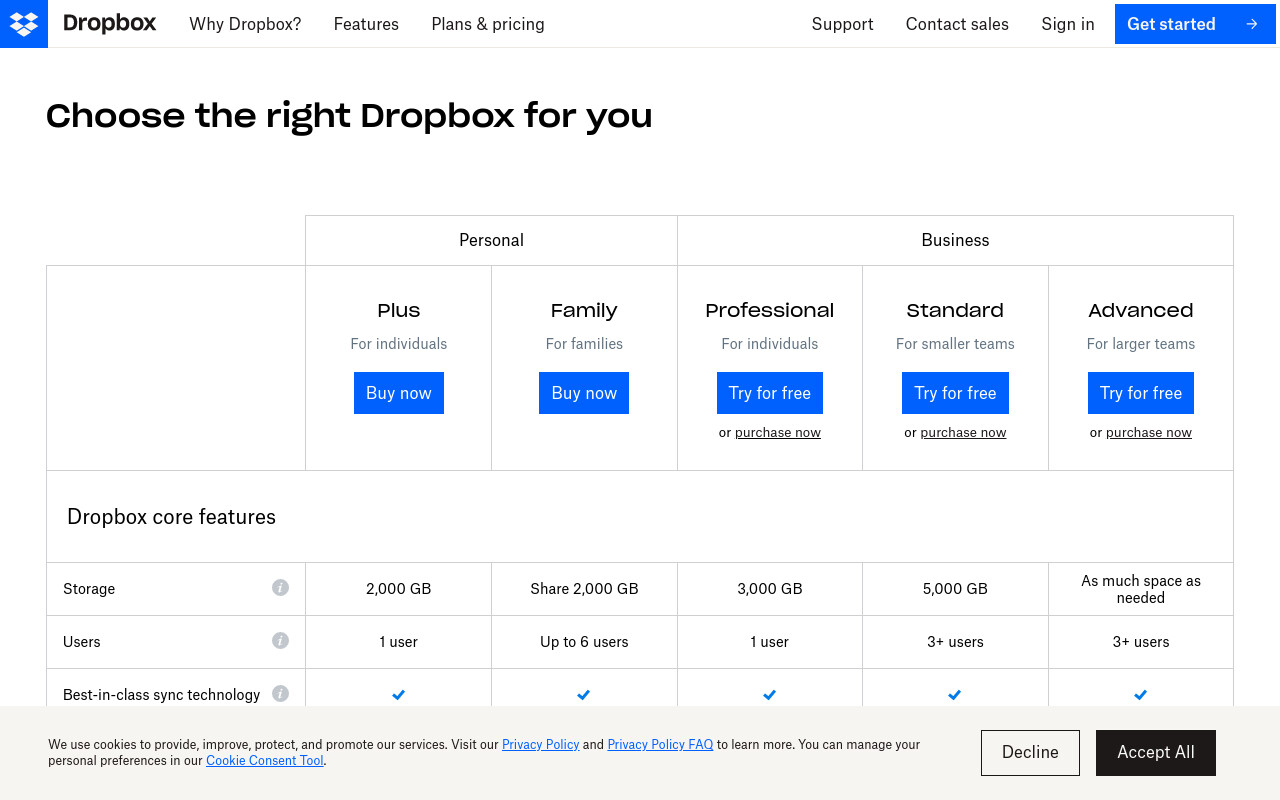Viewport: 1280px width, 800px height.
Task: Open the Storage info icon
Action: (280, 587)
